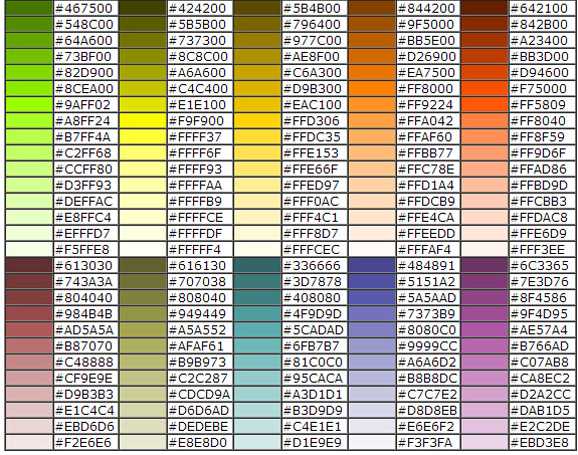Select the label #FFDCB9

pos(426,201)
